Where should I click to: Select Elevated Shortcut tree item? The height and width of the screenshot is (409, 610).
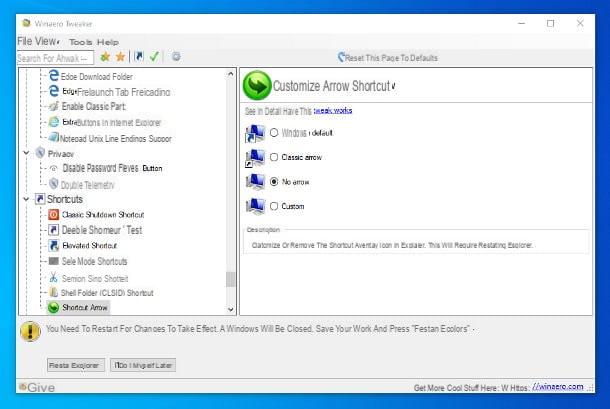[x=89, y=246]
